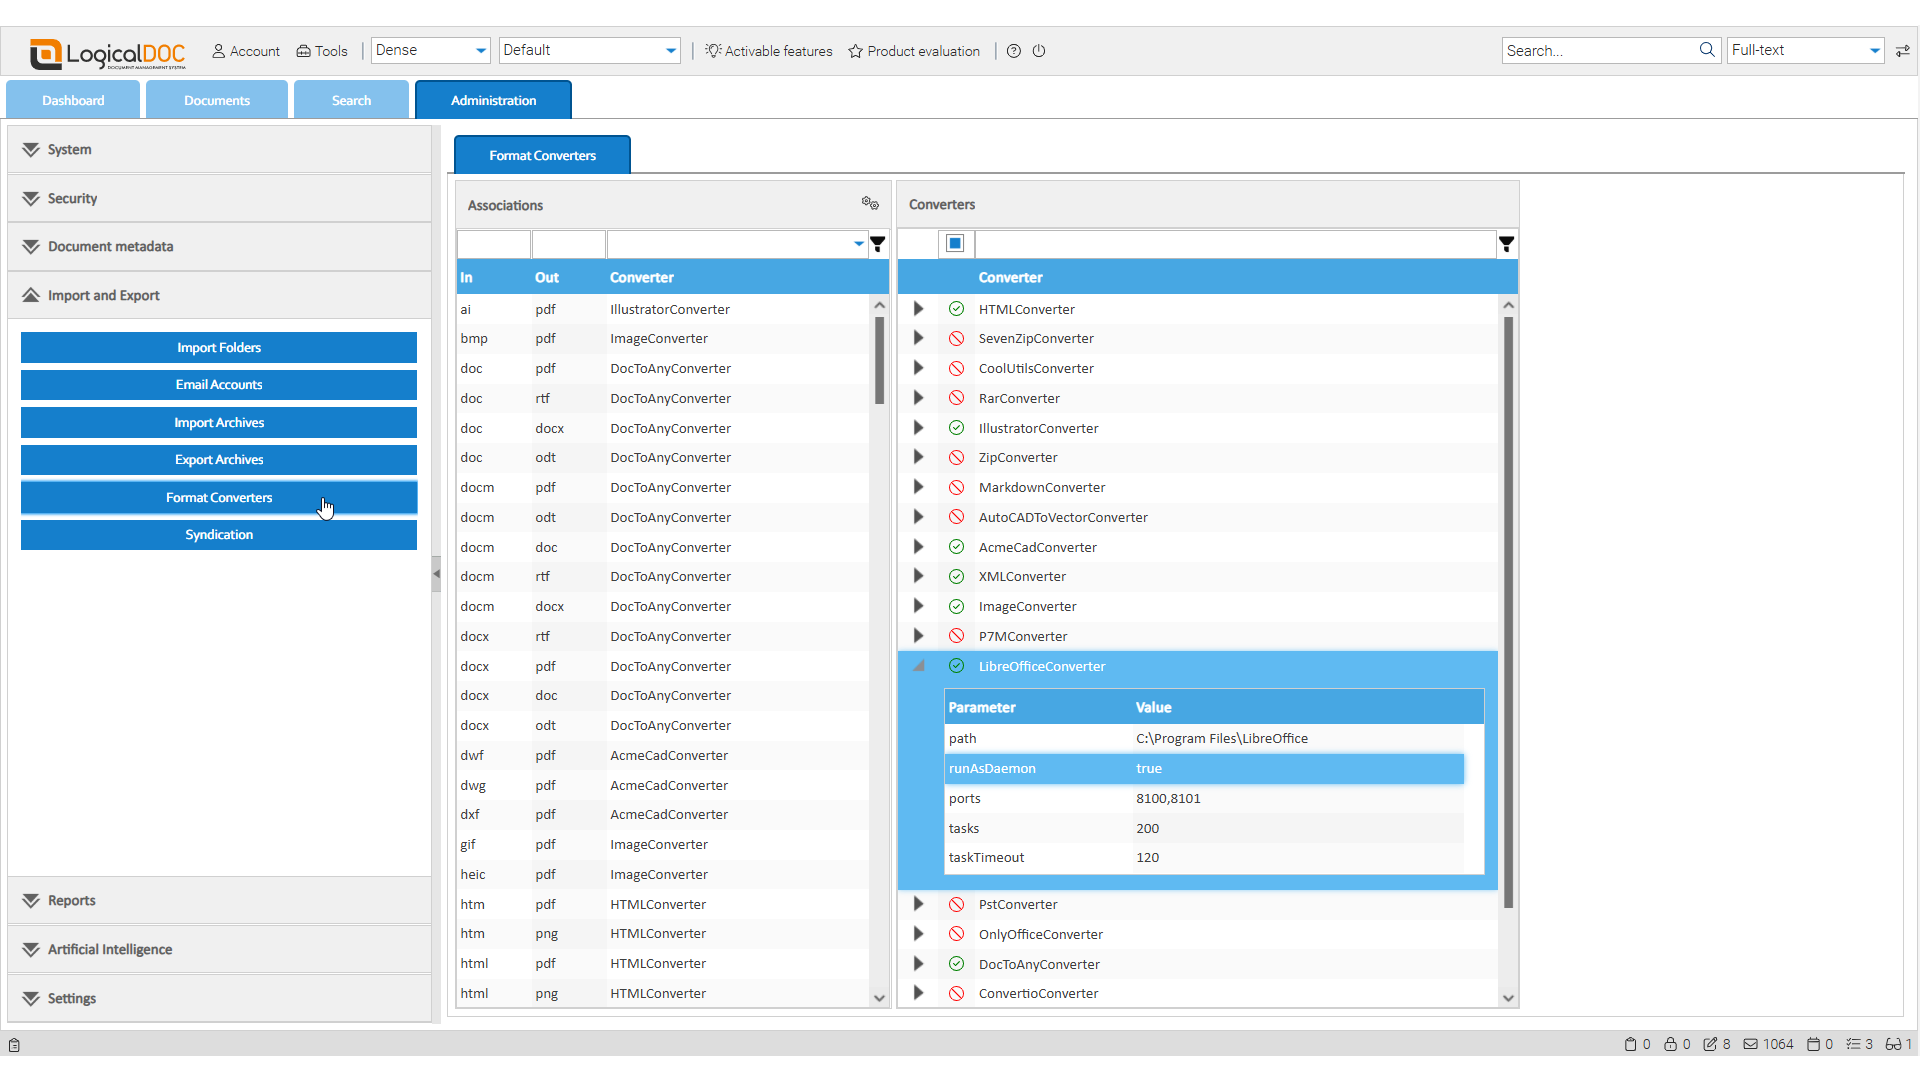Click the Associations filter funnel icon

point(877,244)
